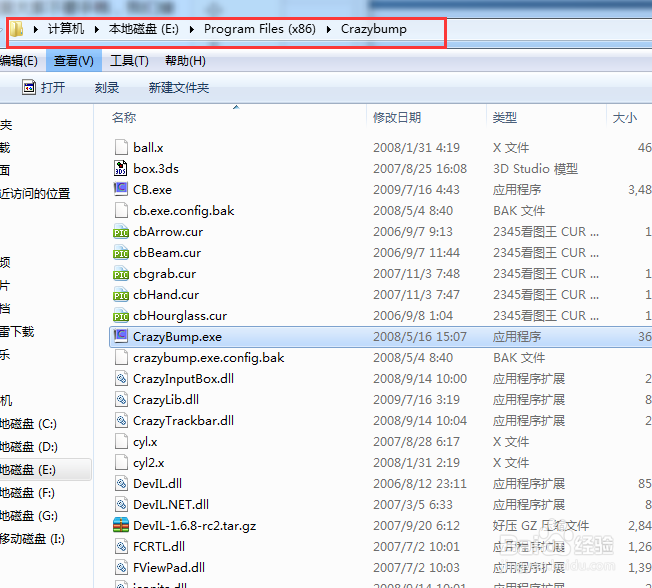Expand the arrow after Program Files (x86)
This screenshot has width=652, height=588.
pos(329,30)
